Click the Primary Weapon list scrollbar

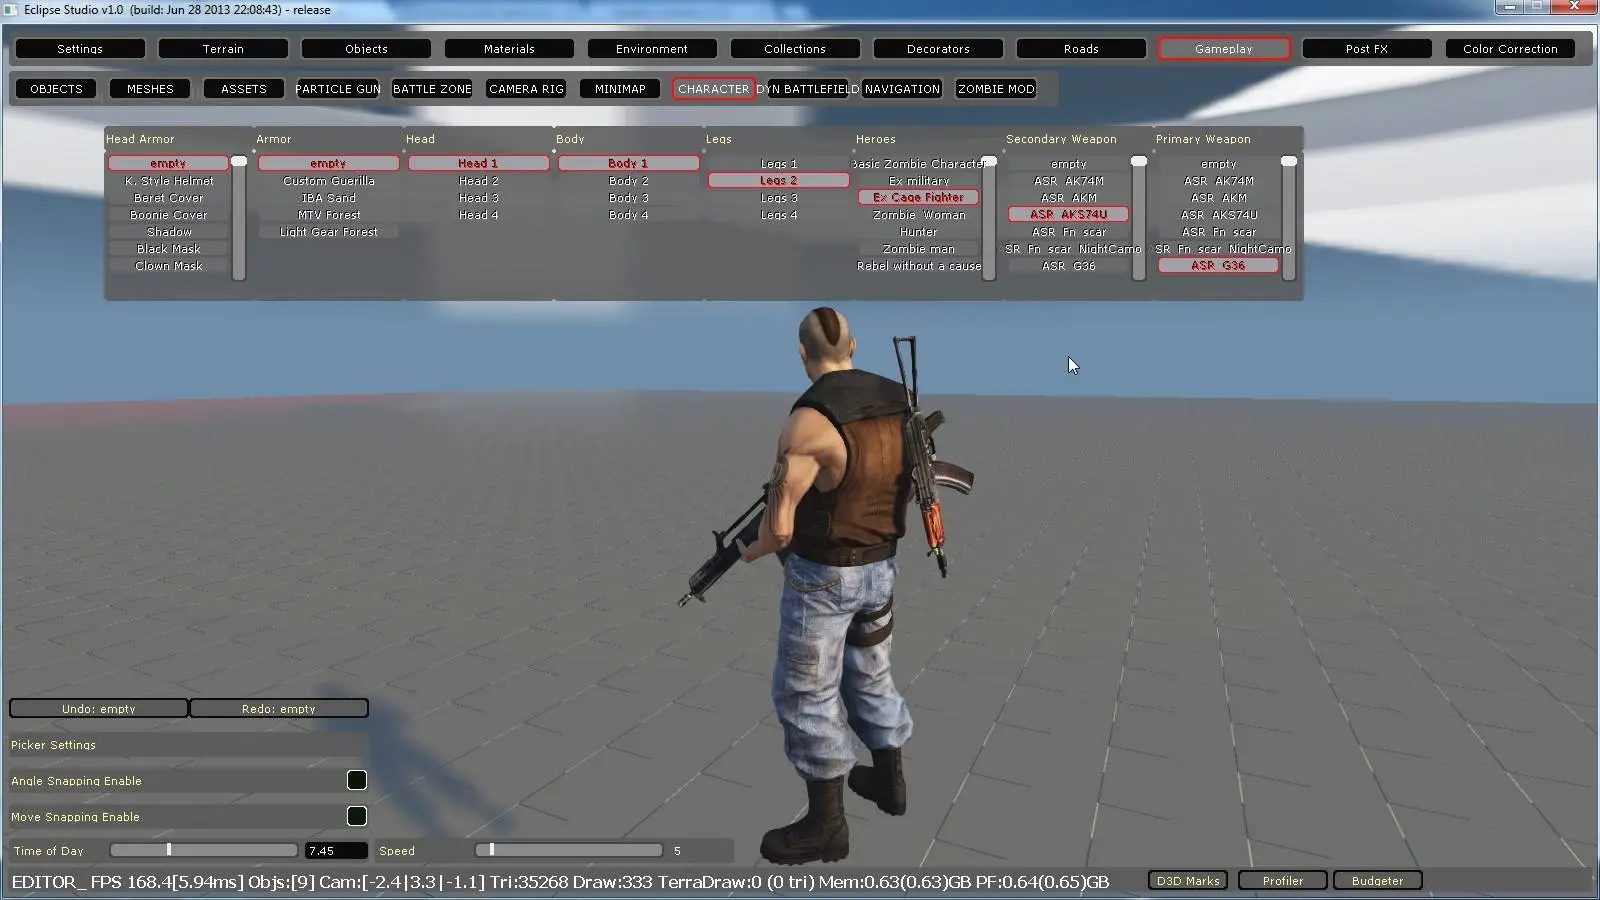pos(1289,218)
